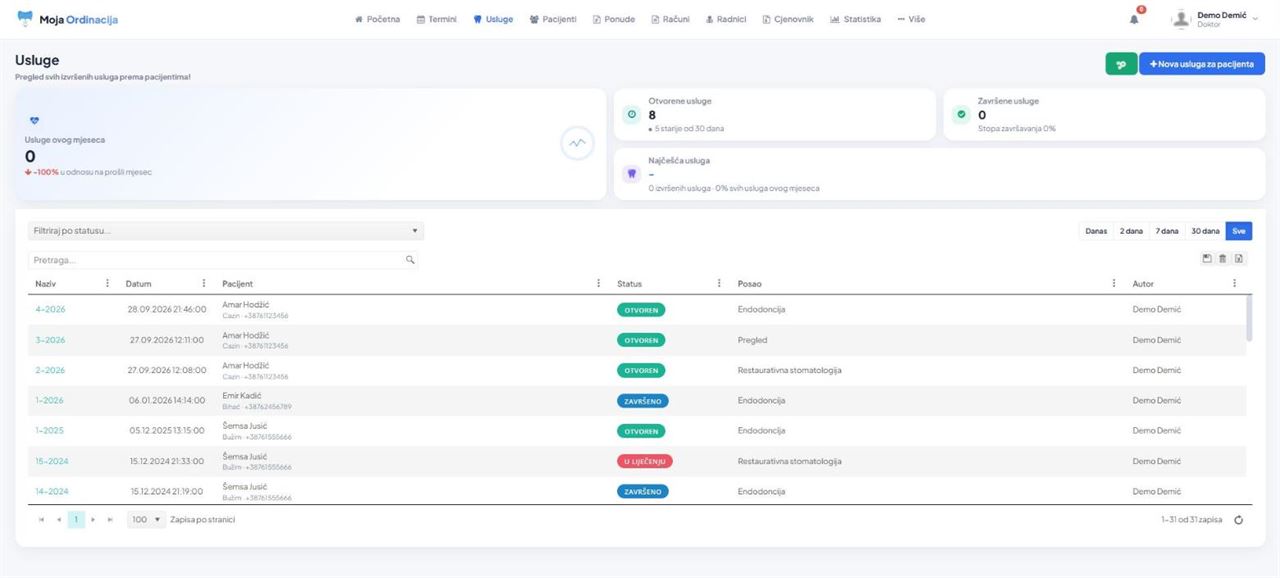Click Nova usluga za pacijenta button
The height and width of the screenshot is (578, 1280).
(1202, 64)
